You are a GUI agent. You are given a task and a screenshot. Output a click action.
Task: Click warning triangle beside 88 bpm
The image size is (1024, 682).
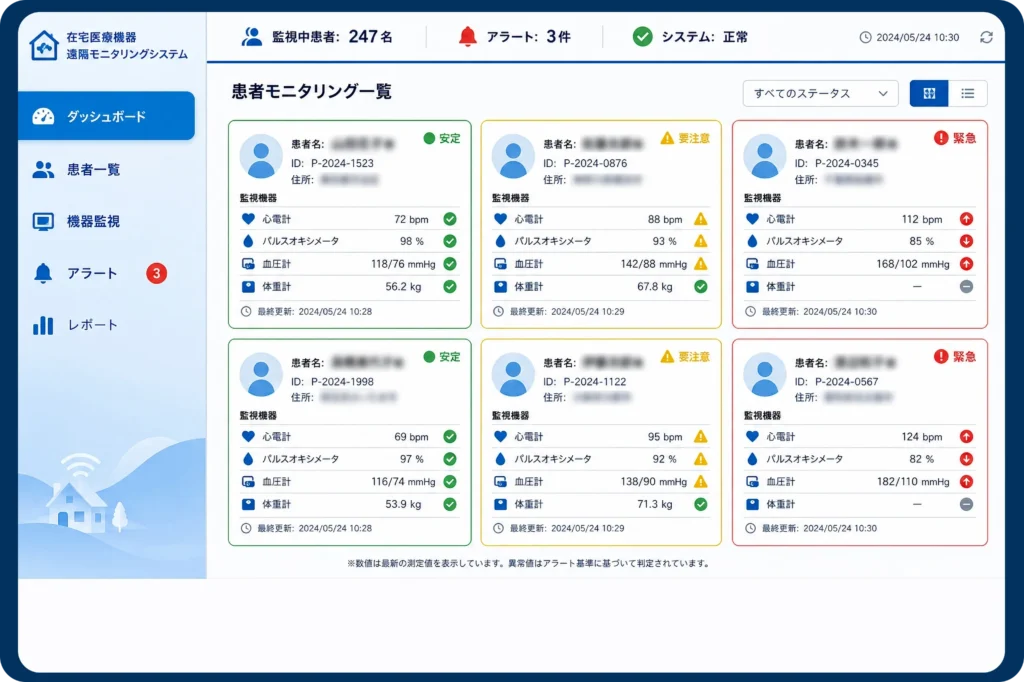pyautogui.click(x=701, y=219)
